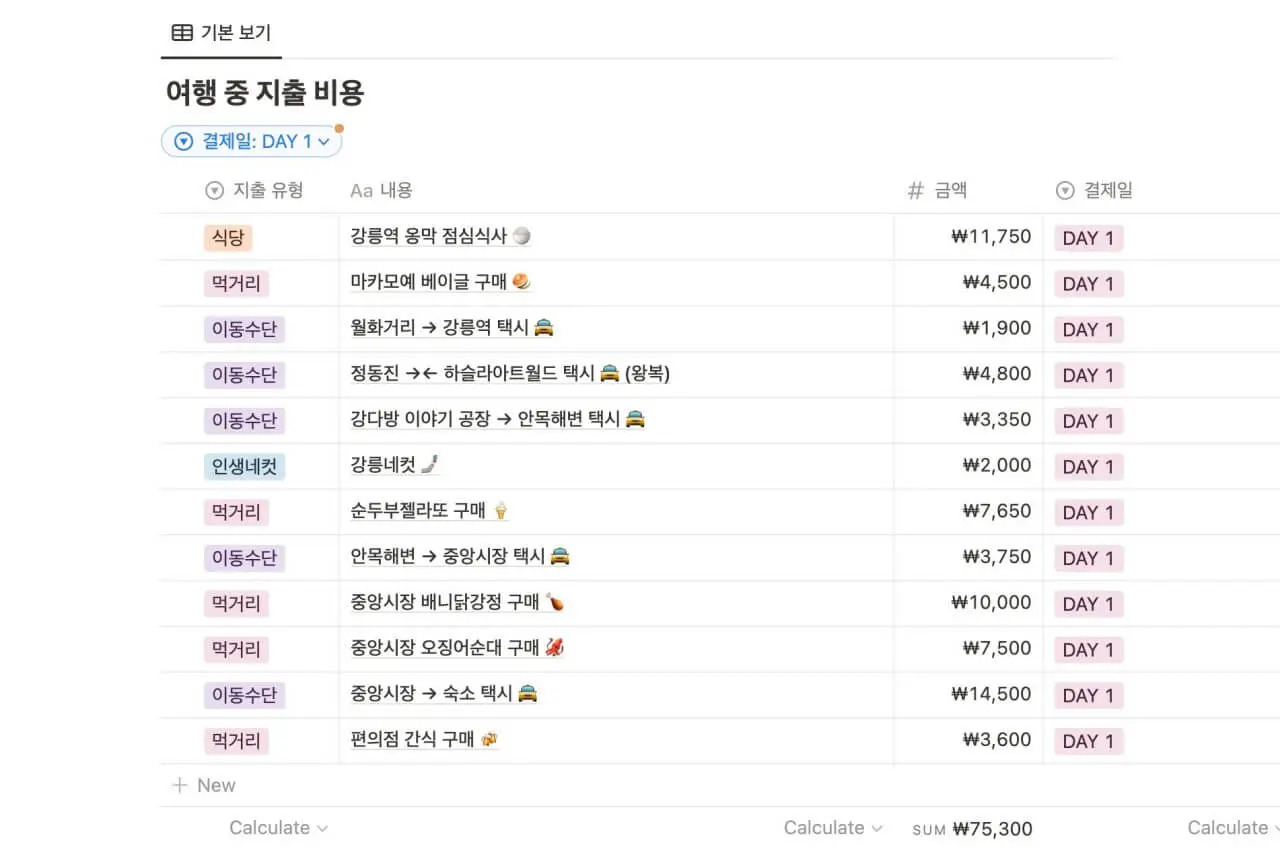
Task: Click the taxi emoji in 월화거리 → 강릉역 row
Action: pyautogui.click(x=544, y=328)
